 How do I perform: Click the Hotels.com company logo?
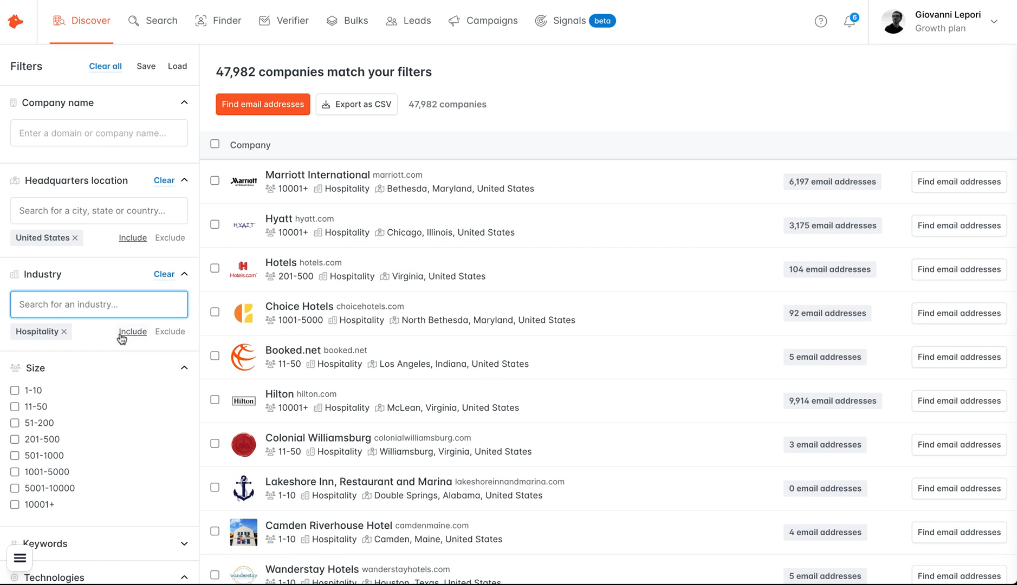pyautogui.click(x=243, y=269)
